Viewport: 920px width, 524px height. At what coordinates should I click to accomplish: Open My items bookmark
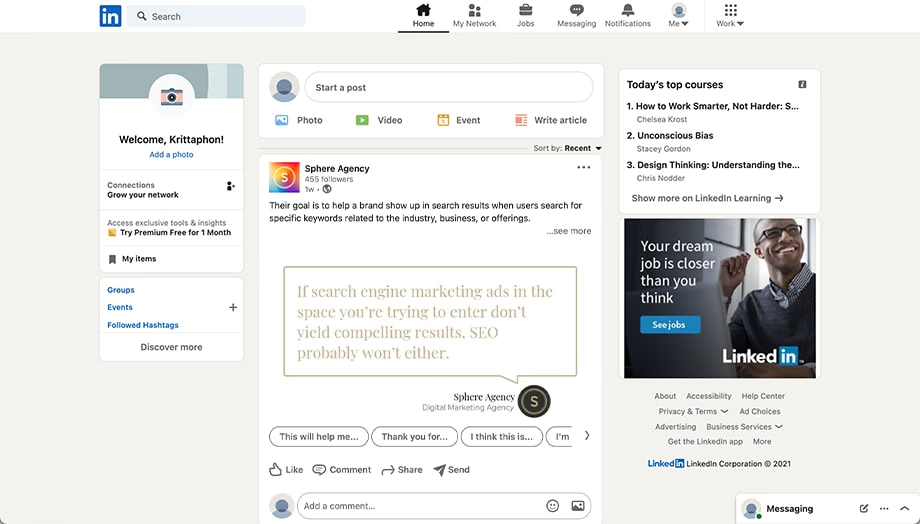point(133,259)
